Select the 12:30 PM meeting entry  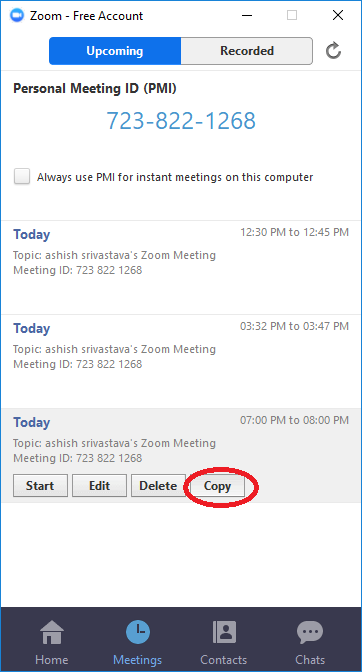click(181, 267)
